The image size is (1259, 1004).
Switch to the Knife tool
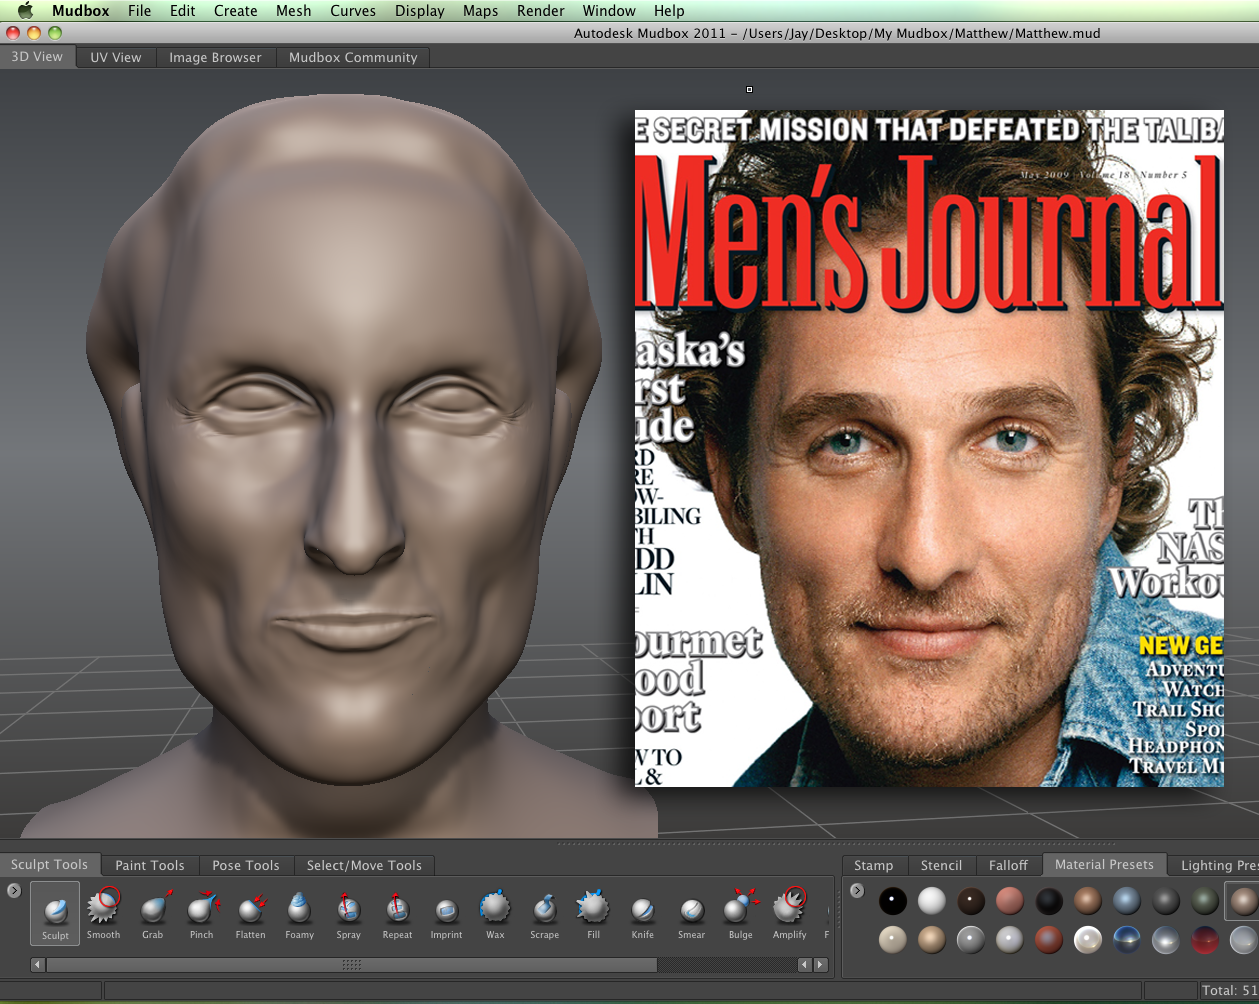pos(642,912)
